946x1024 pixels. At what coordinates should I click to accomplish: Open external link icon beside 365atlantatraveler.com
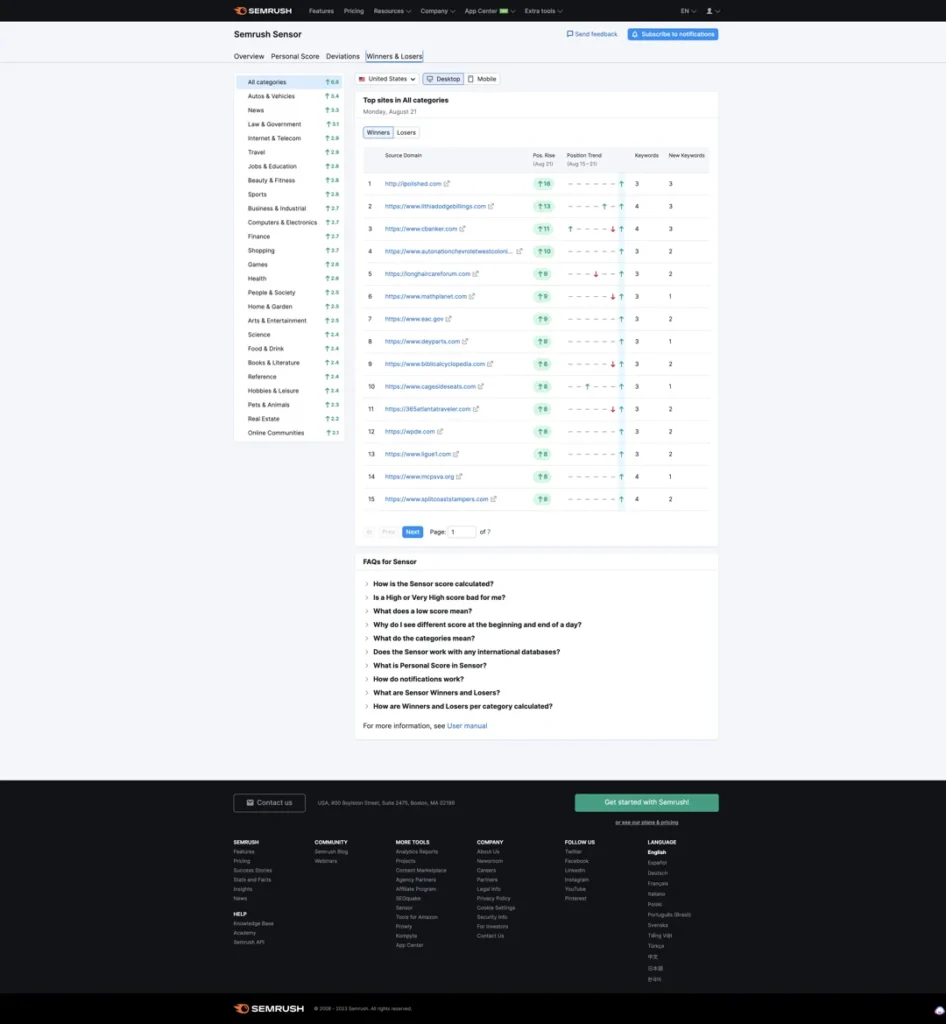[476, 409]
